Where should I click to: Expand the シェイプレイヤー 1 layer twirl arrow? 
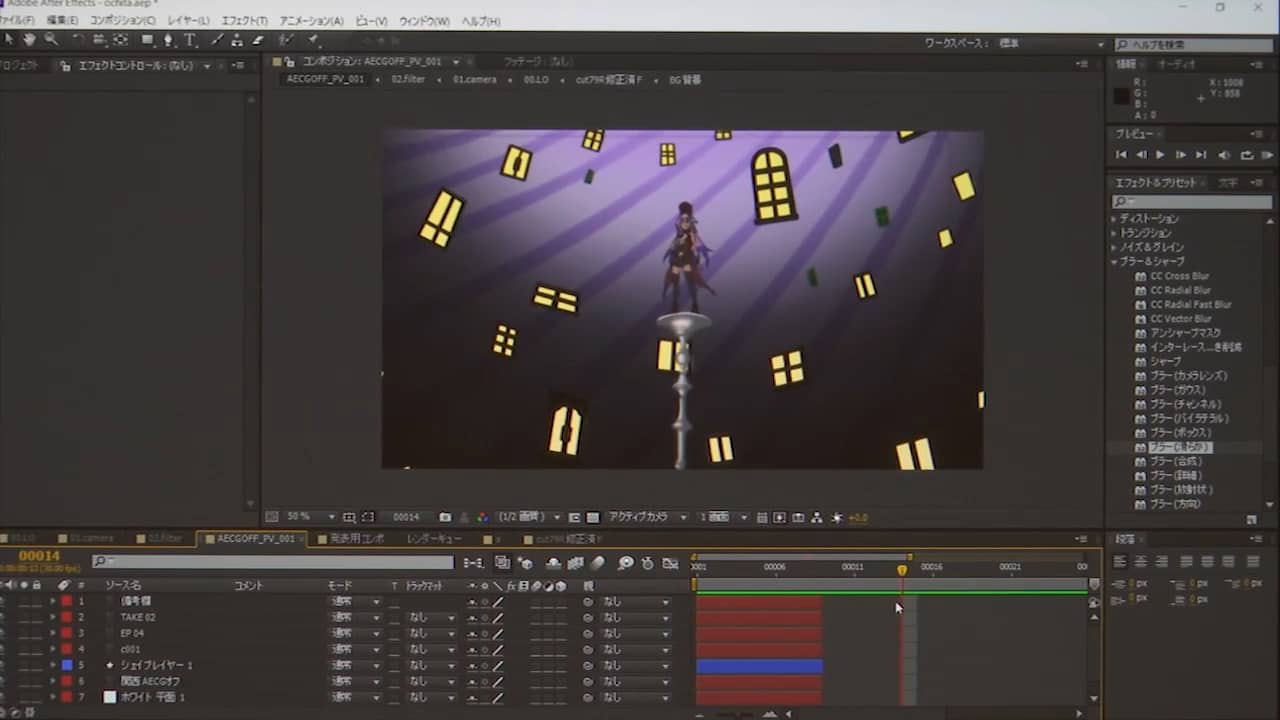[x=53, y=666]
